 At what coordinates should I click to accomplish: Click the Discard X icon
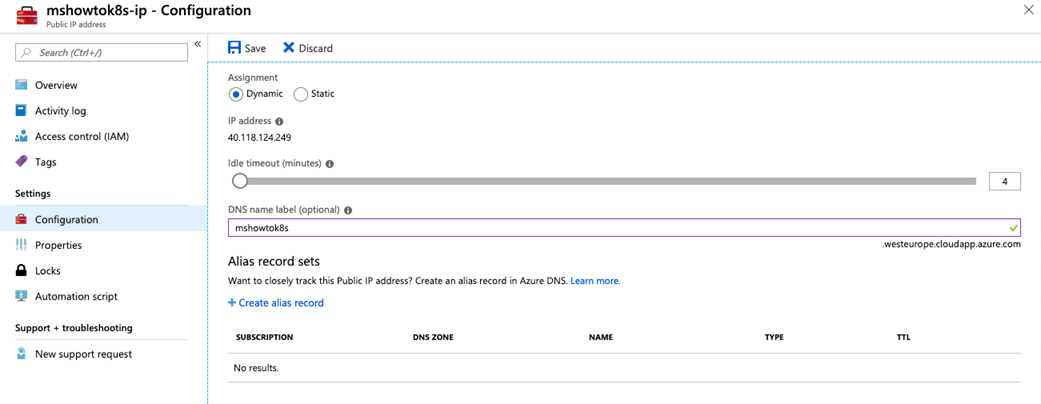[288, 48]
